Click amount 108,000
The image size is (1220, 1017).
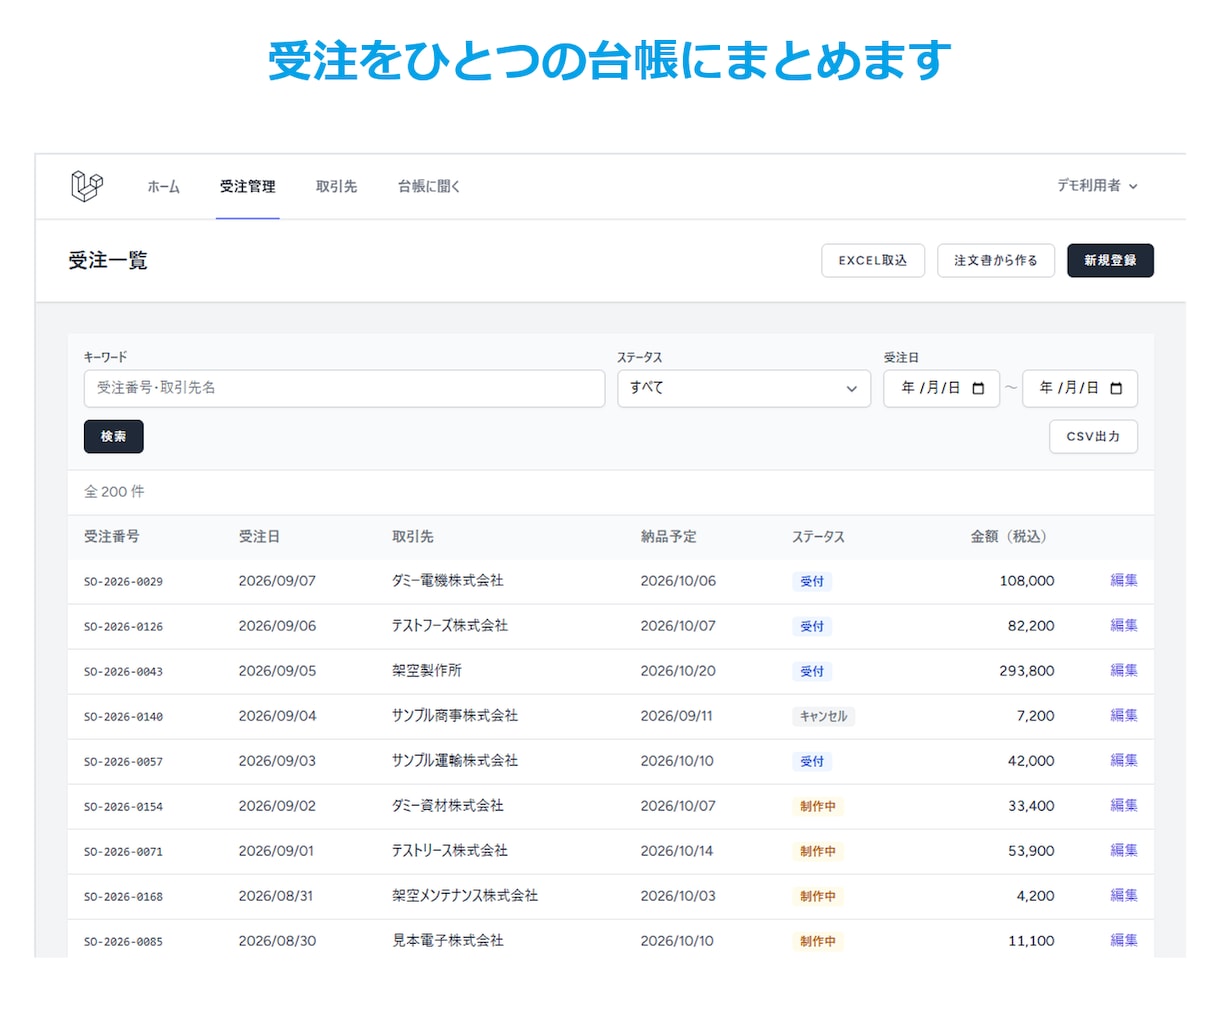pyautogui.click(x=1027, y=580)
